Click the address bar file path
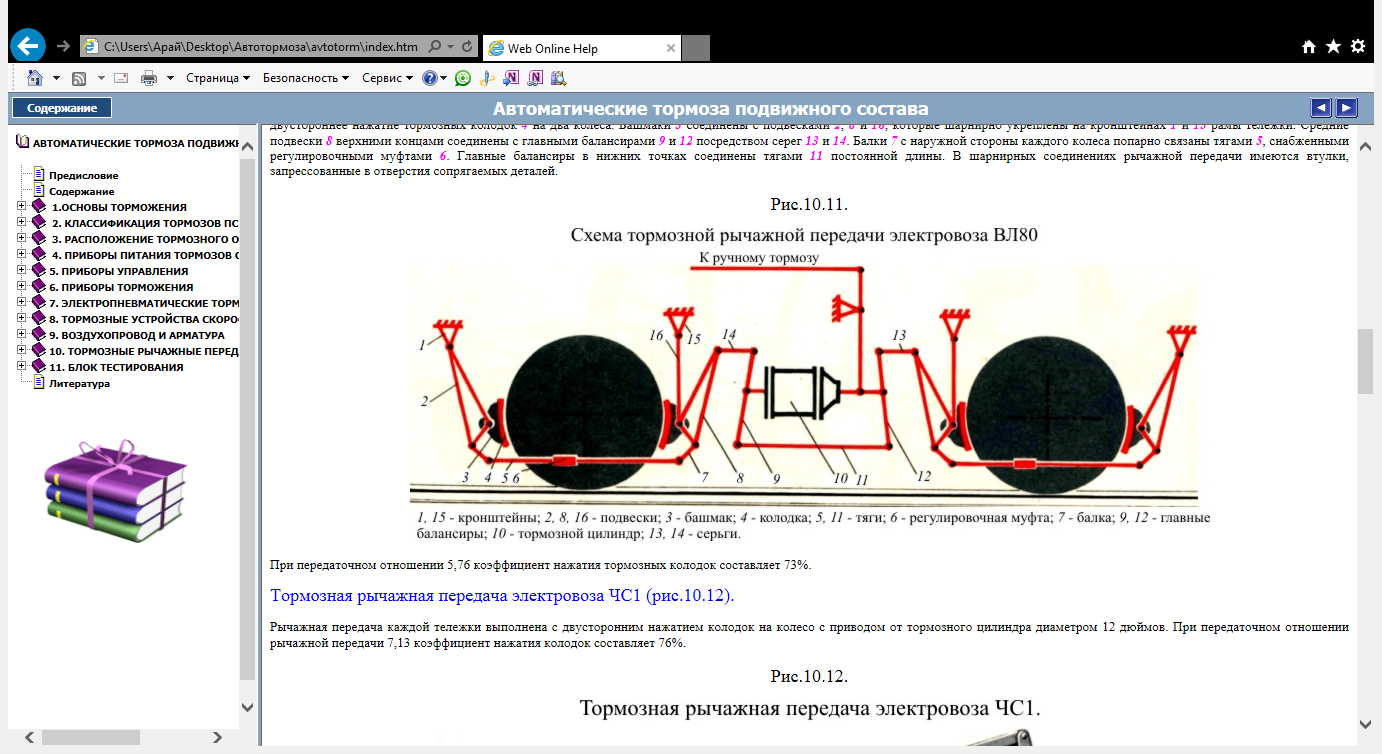Viewport: 1382px width, 754px height. point(261,47)
